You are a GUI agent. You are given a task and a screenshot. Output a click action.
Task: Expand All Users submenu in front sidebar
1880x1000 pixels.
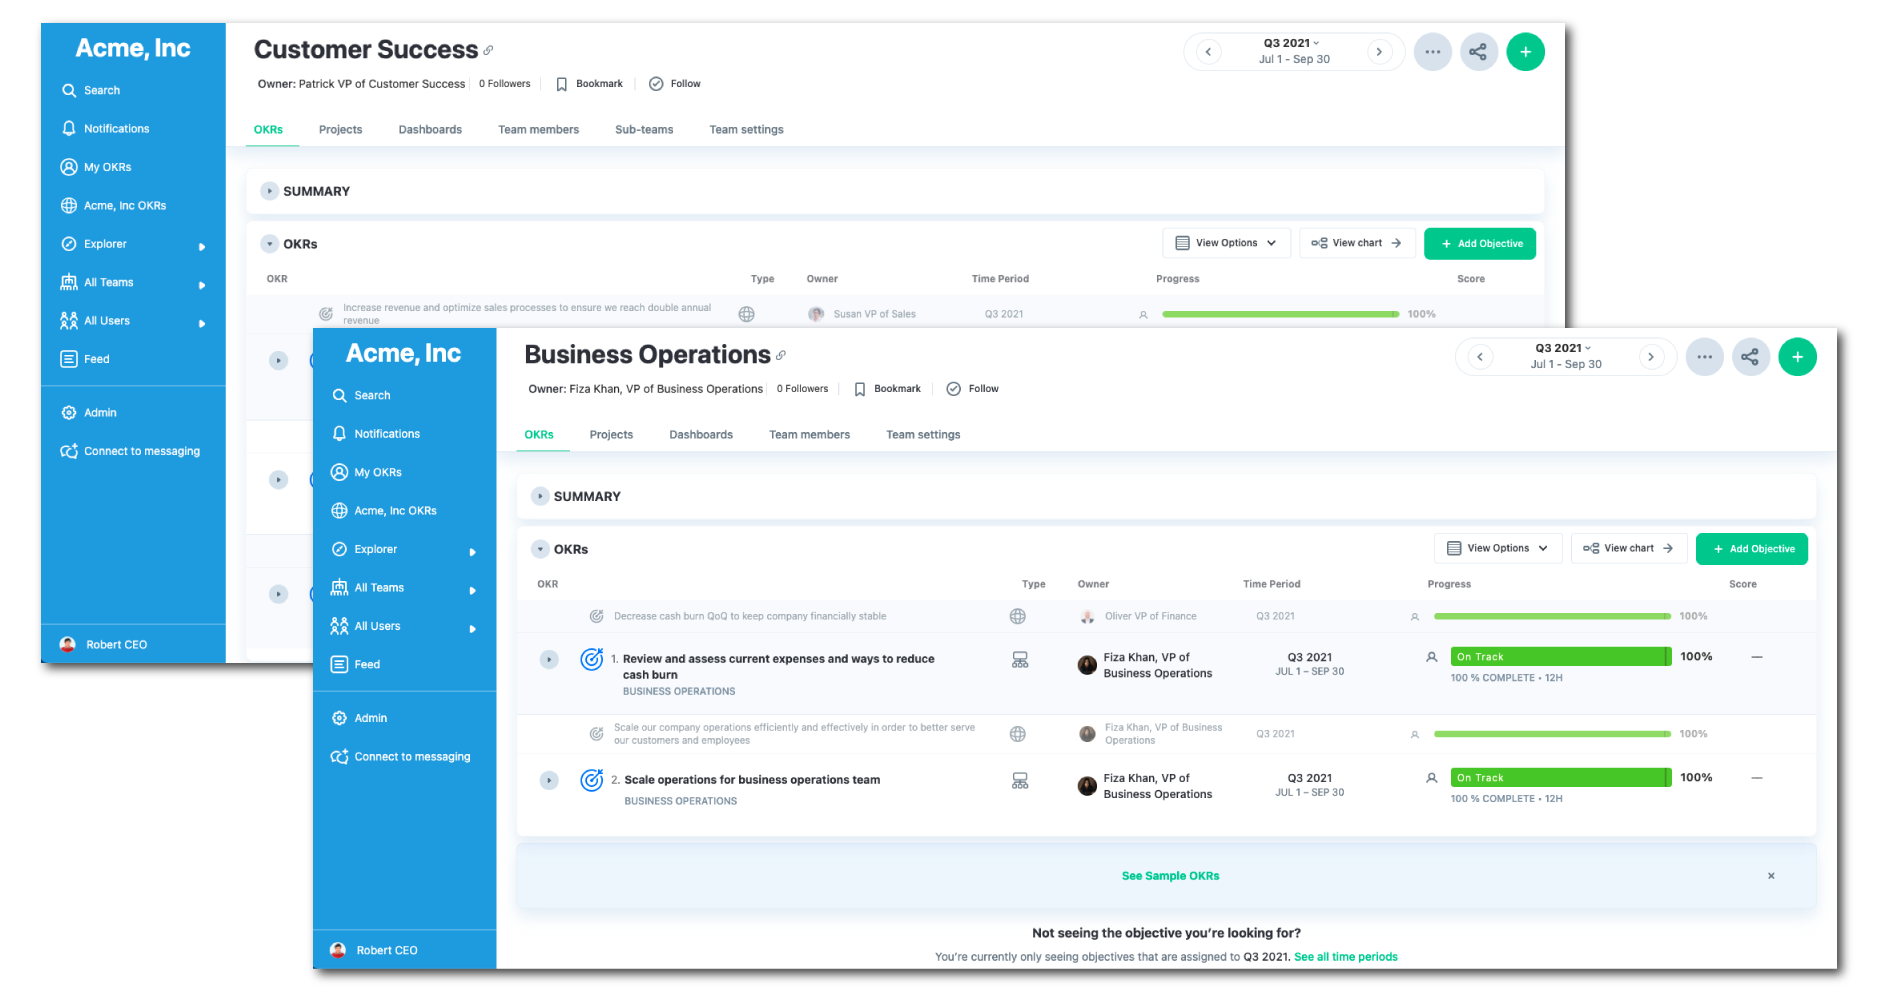pos(472,628)
